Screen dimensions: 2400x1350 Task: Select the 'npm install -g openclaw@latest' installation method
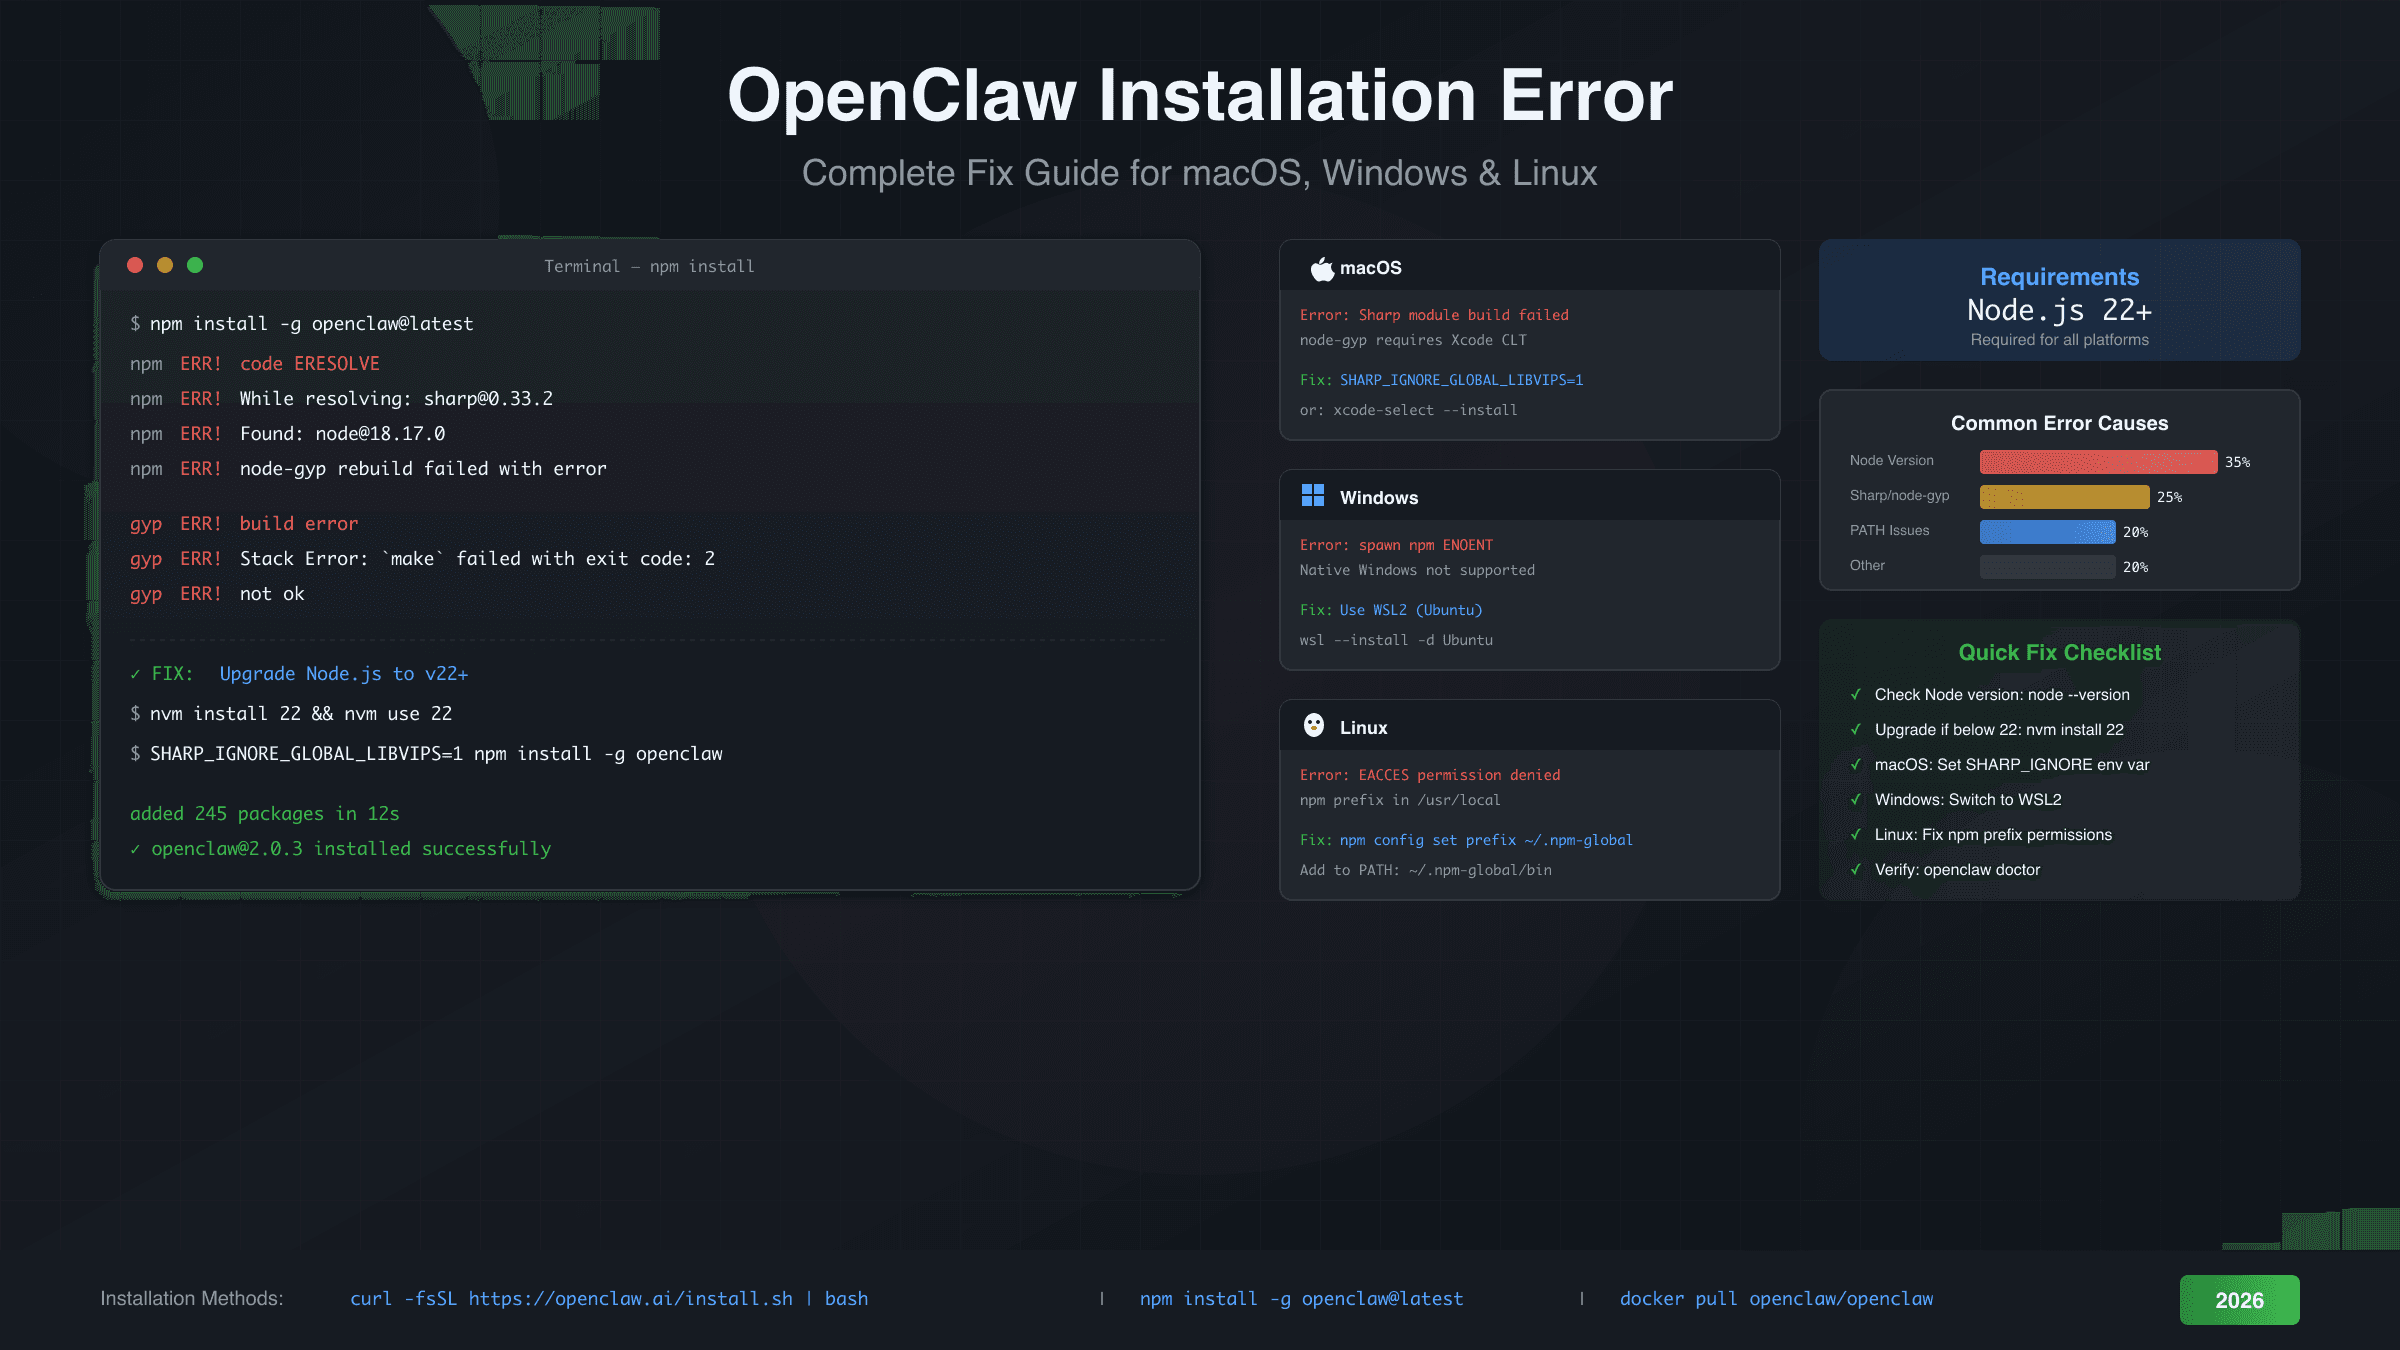click(x=1302, y=1298)
